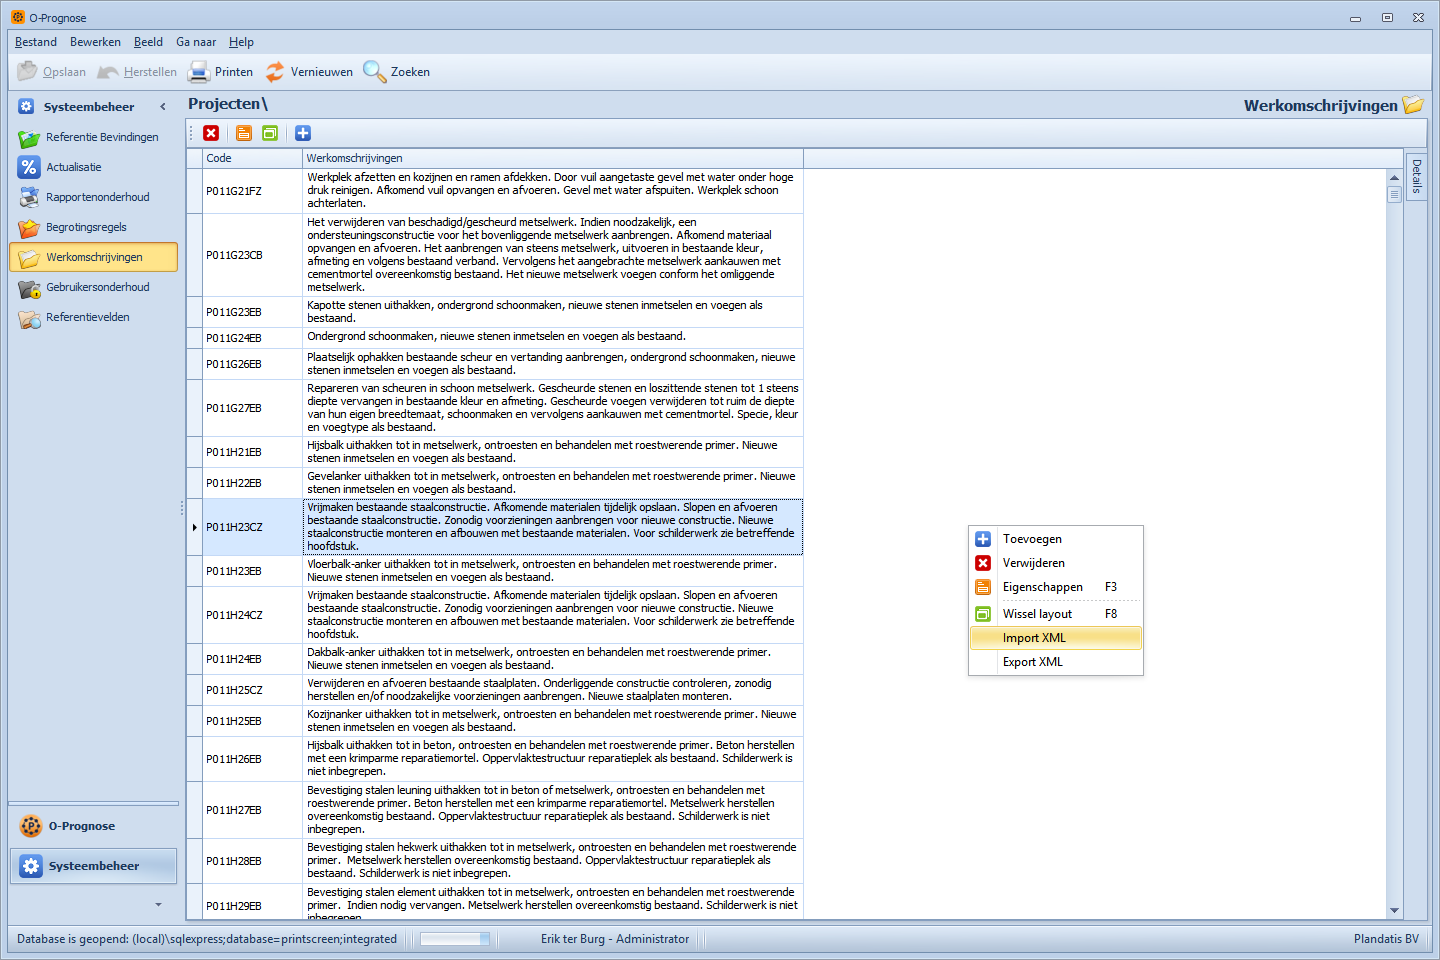Click the Code column header
Image resolution: width=1440 pixels, height=960 pixels.
[252, 158]
